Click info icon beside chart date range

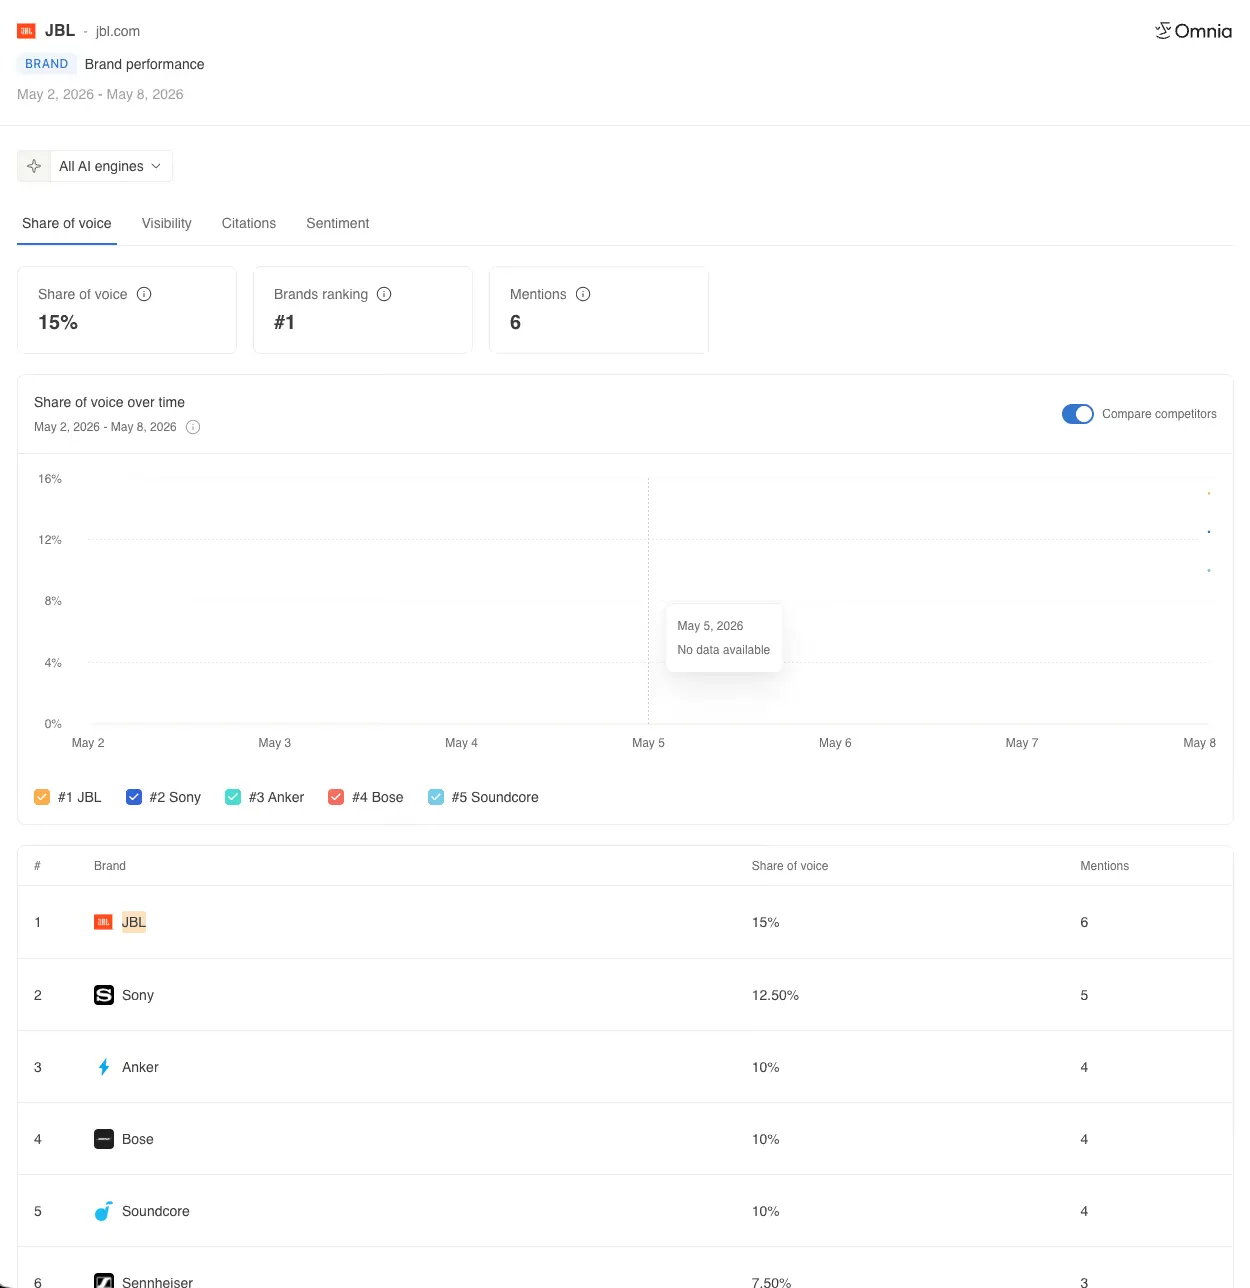[x=193, y=427]
